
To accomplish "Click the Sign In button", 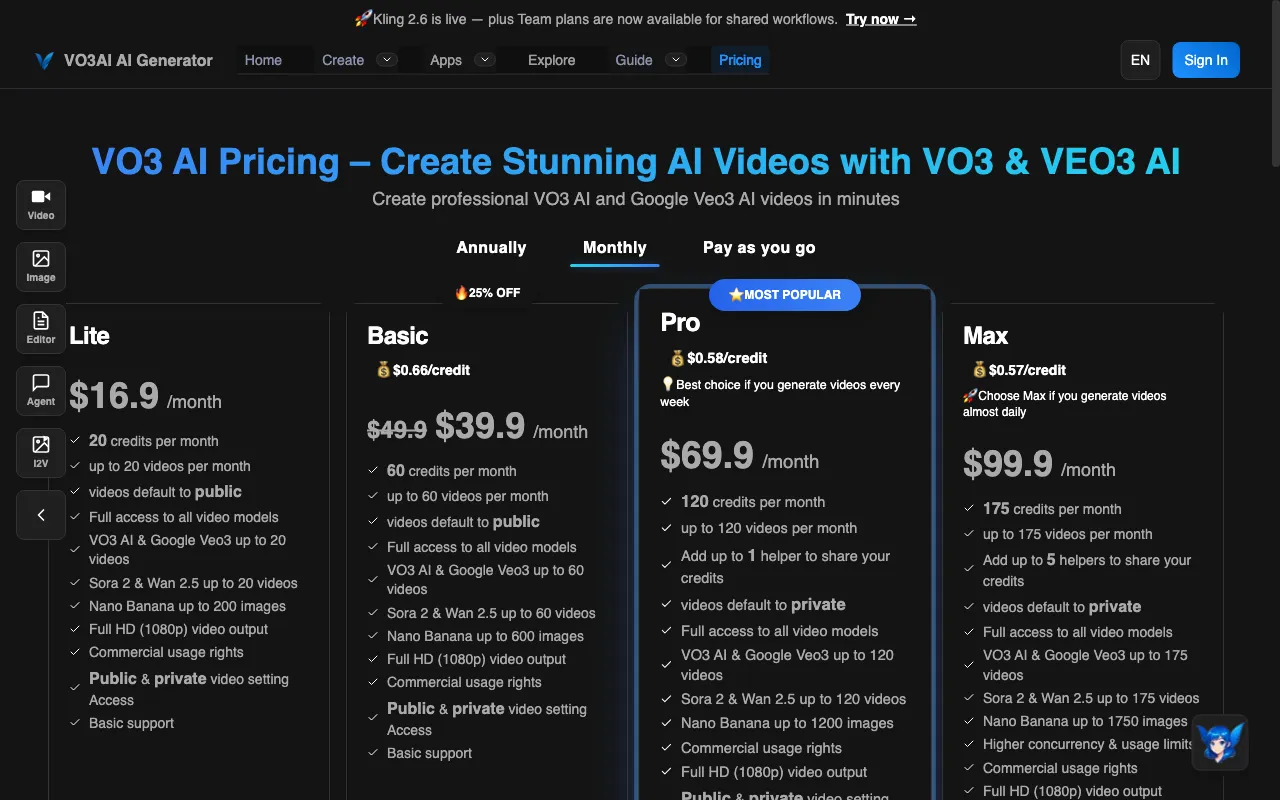I will 1206,60.
